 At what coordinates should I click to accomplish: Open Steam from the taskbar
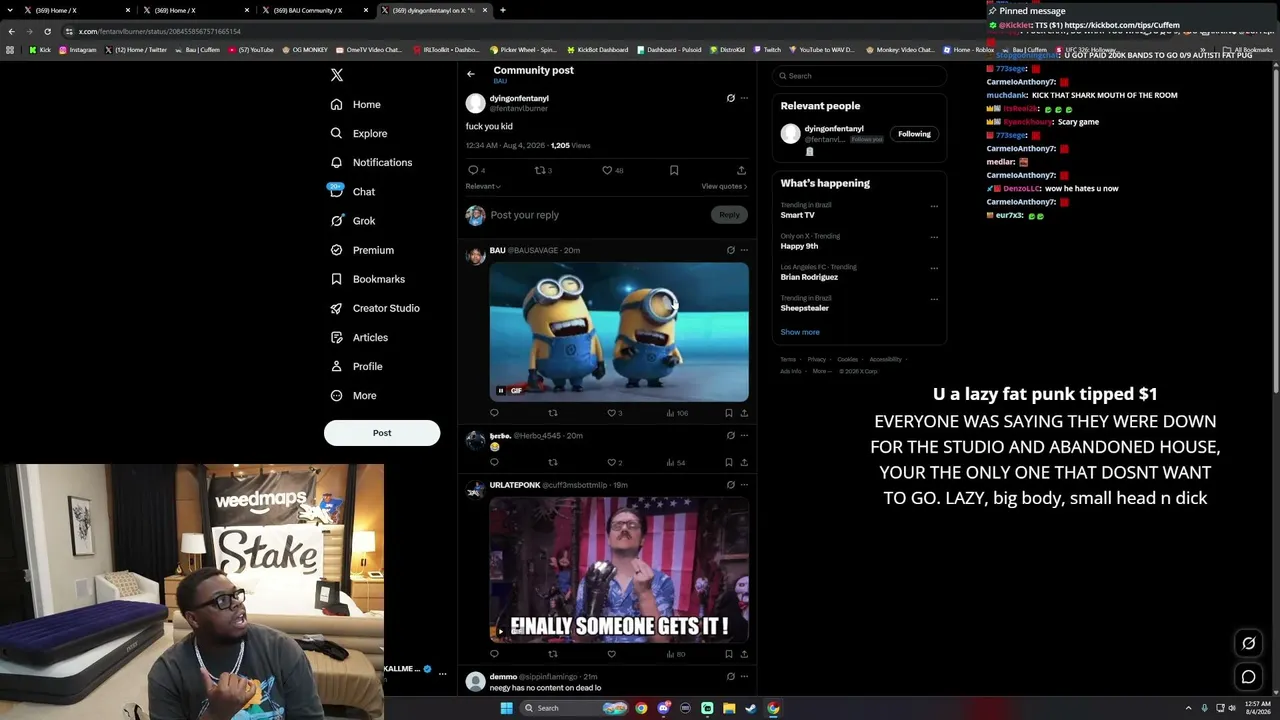(x=751, y=708)
